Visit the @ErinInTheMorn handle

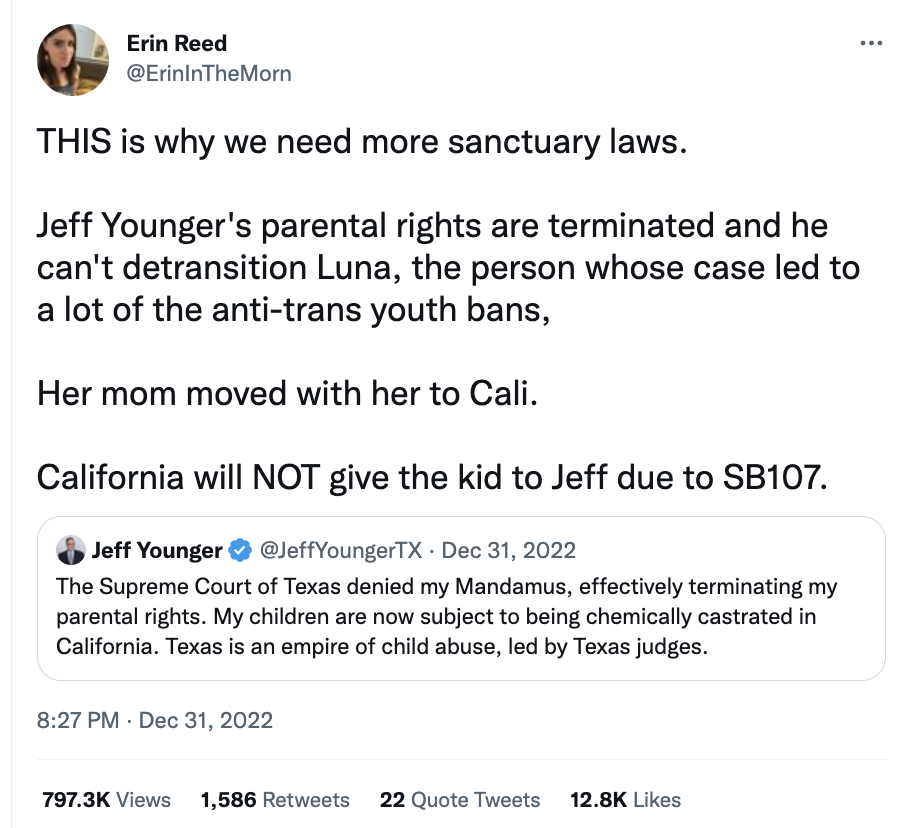point(209,74)
